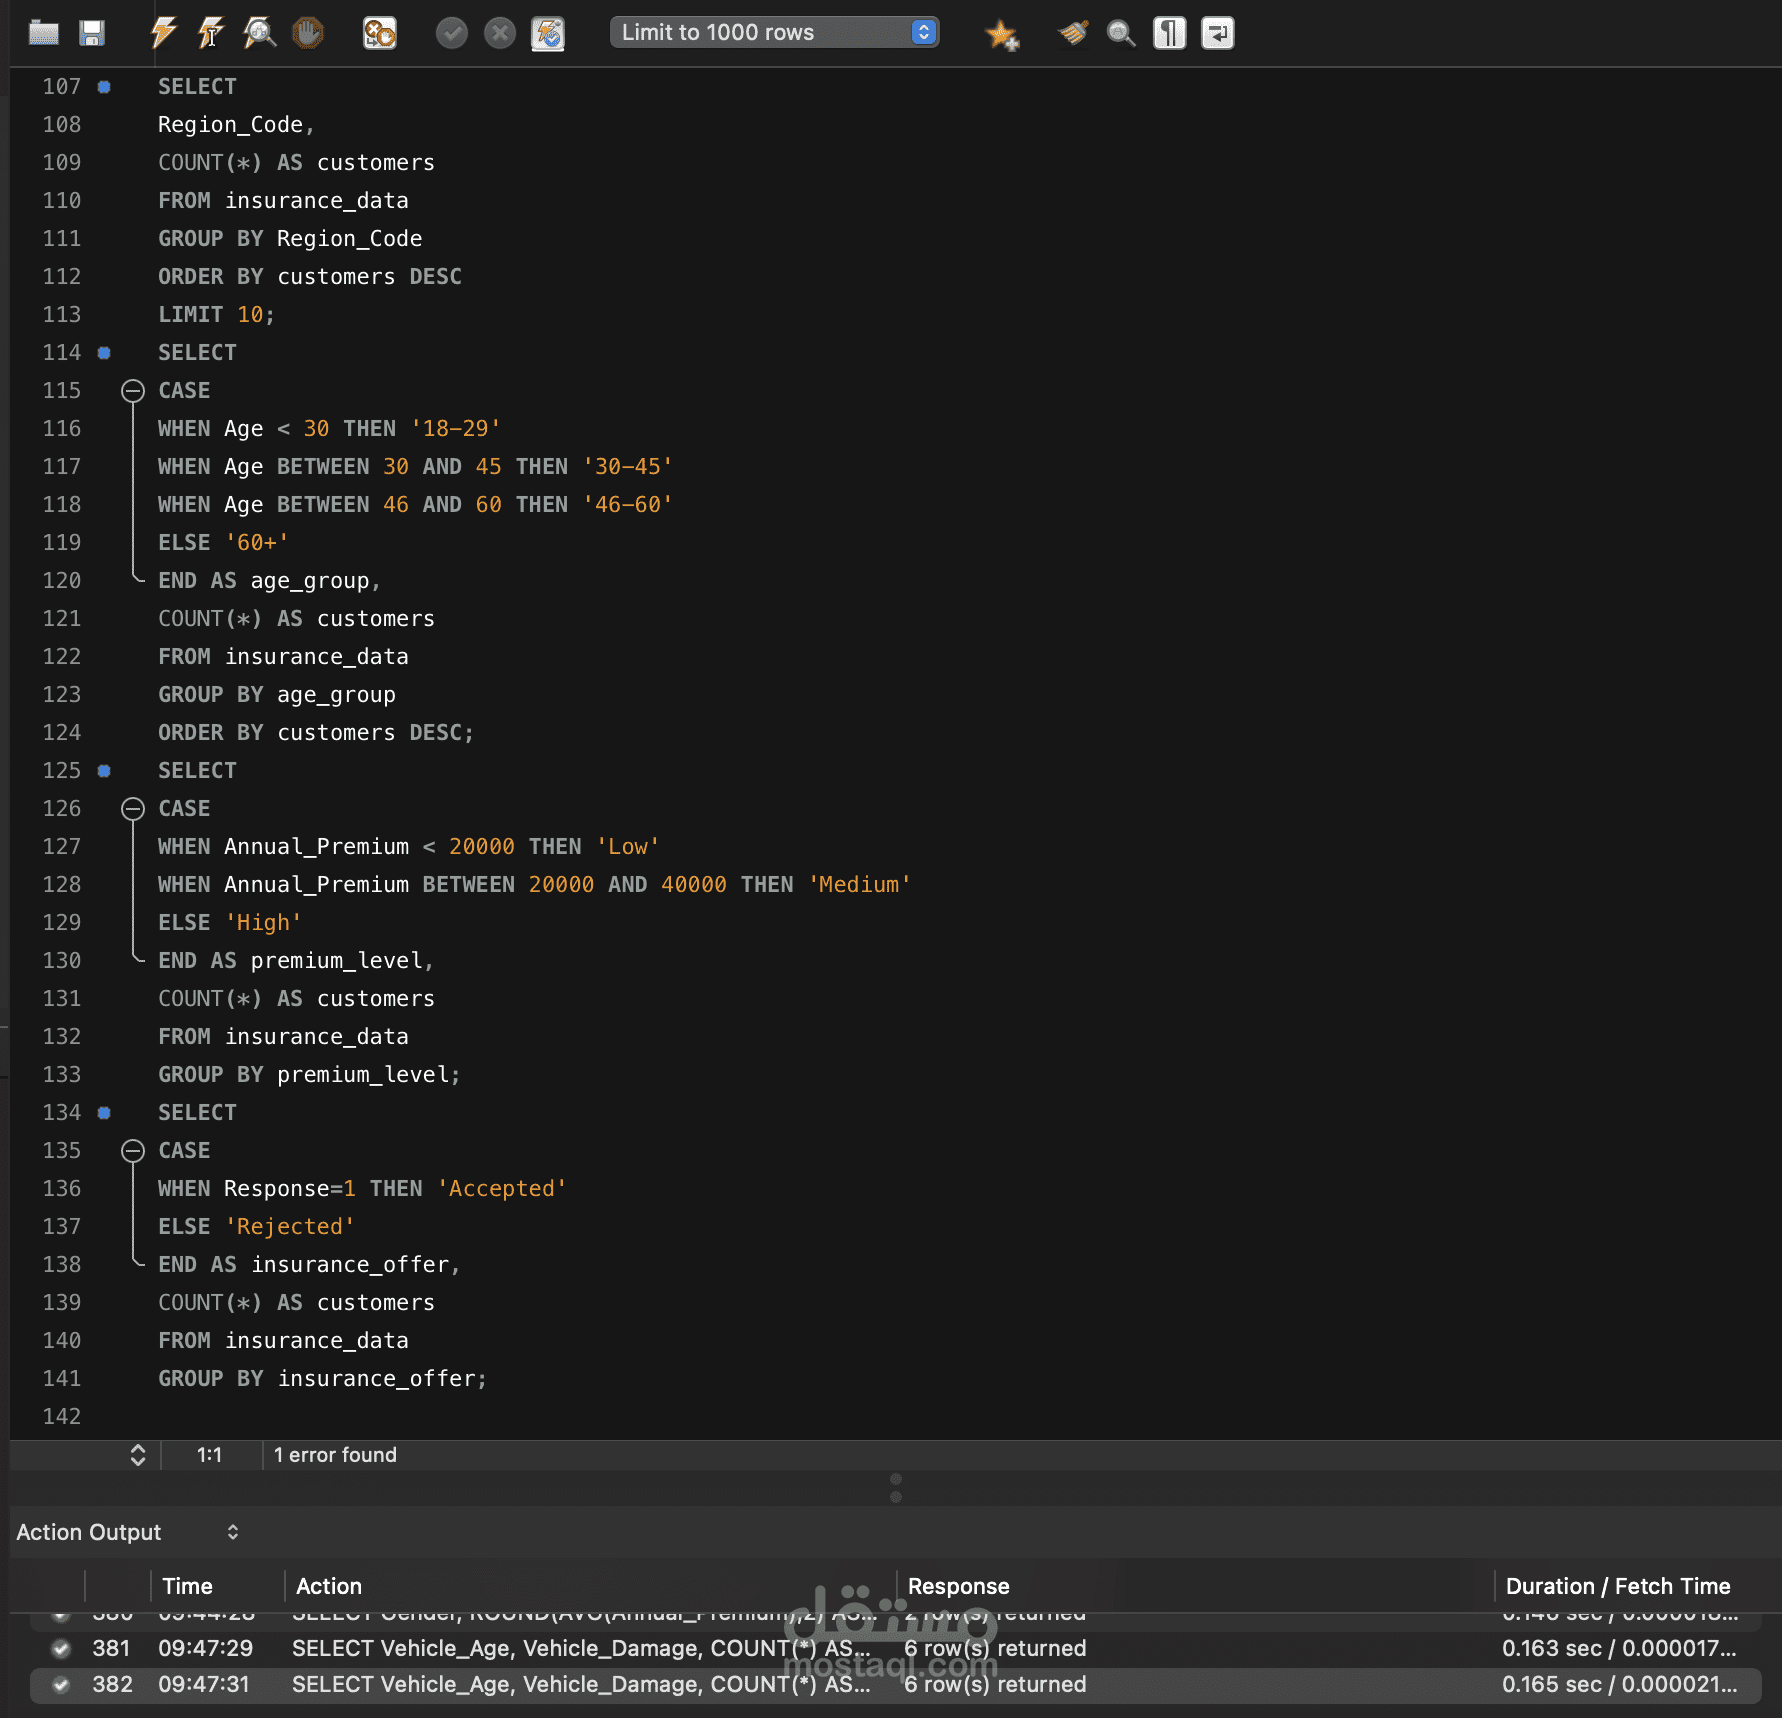Click success status icon of row 381
This screenshot has height=1718, width=1782.
(x=61, y=1648)
